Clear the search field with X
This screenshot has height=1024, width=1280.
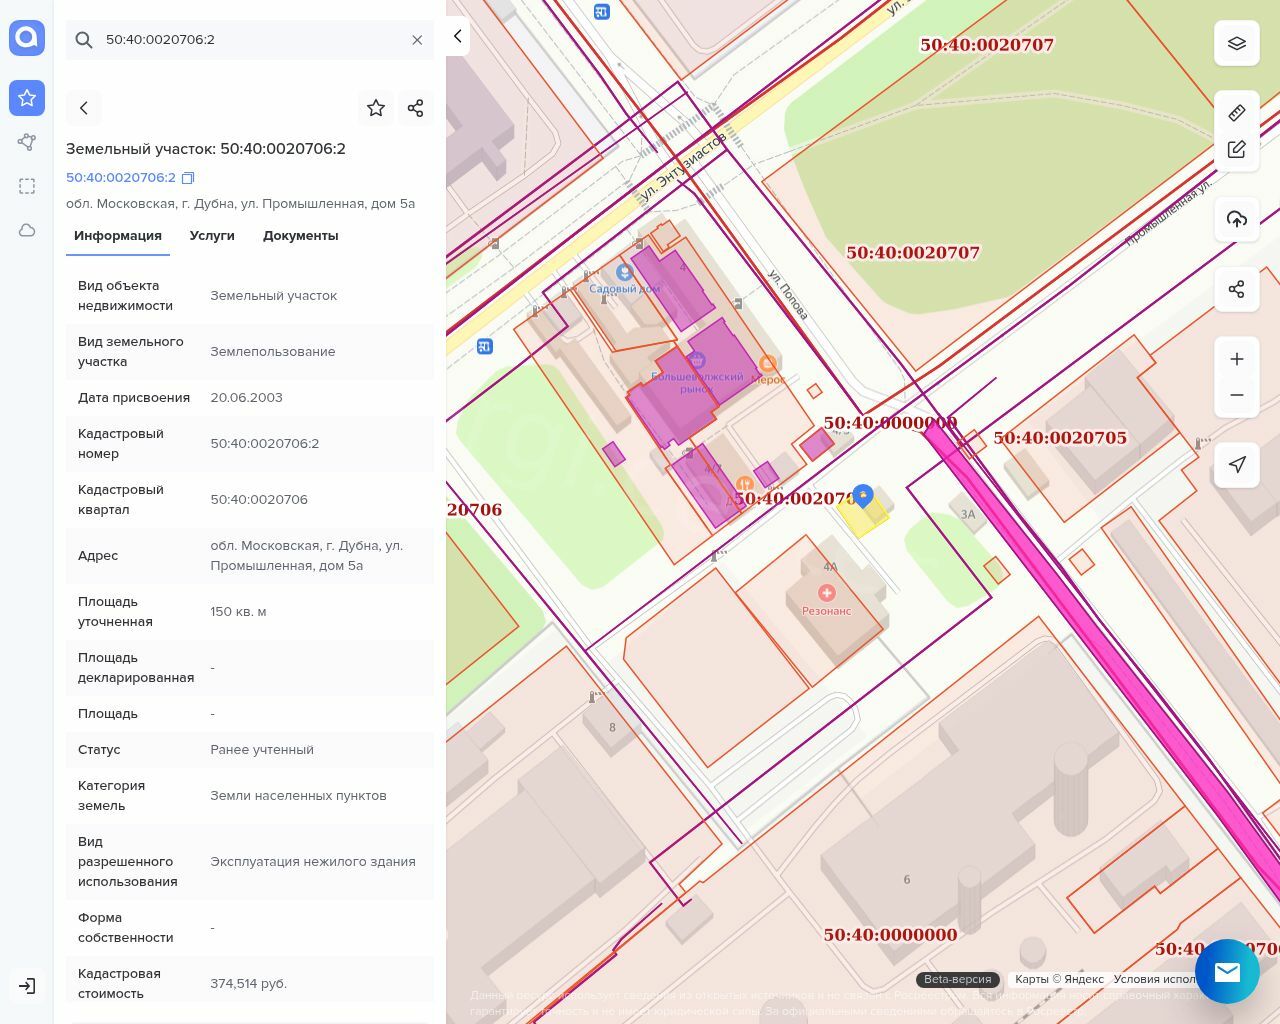coord(417,40)
